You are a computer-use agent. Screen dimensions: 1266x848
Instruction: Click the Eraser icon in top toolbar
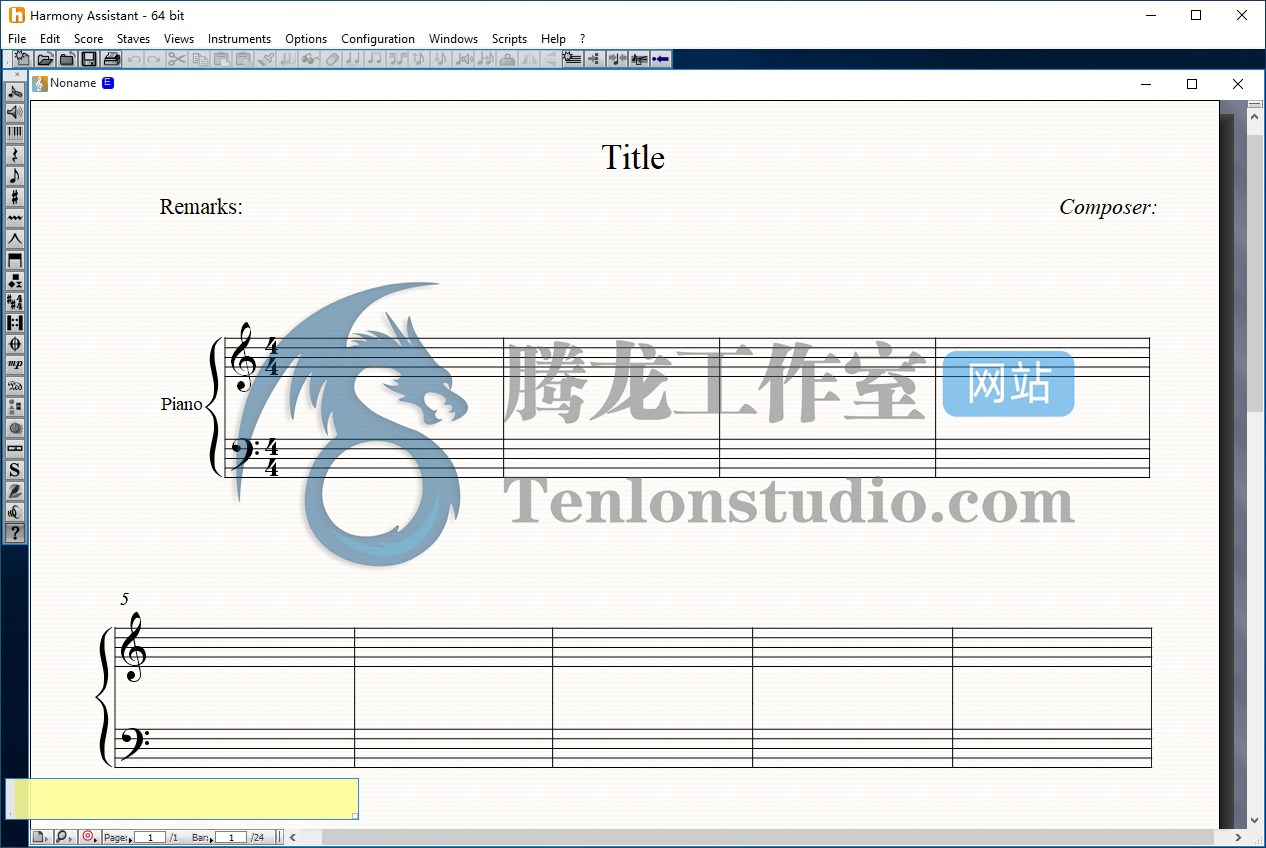click(333, 59)
